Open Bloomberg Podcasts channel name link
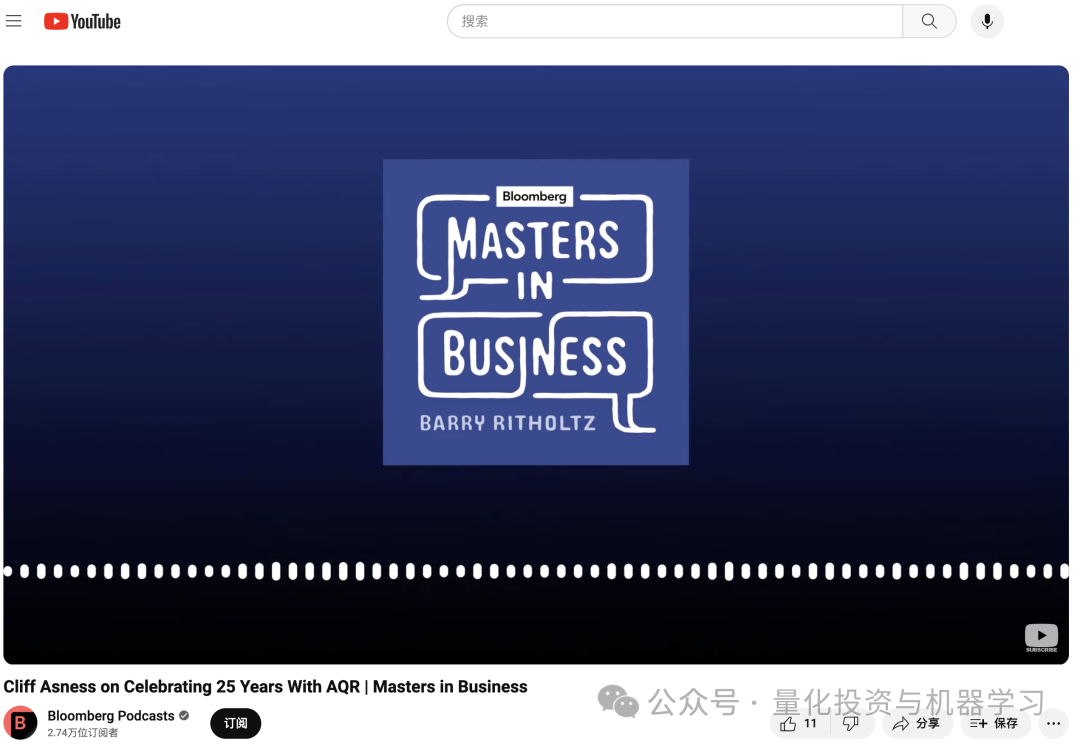The image size is (1080, 746). (111, 716)
